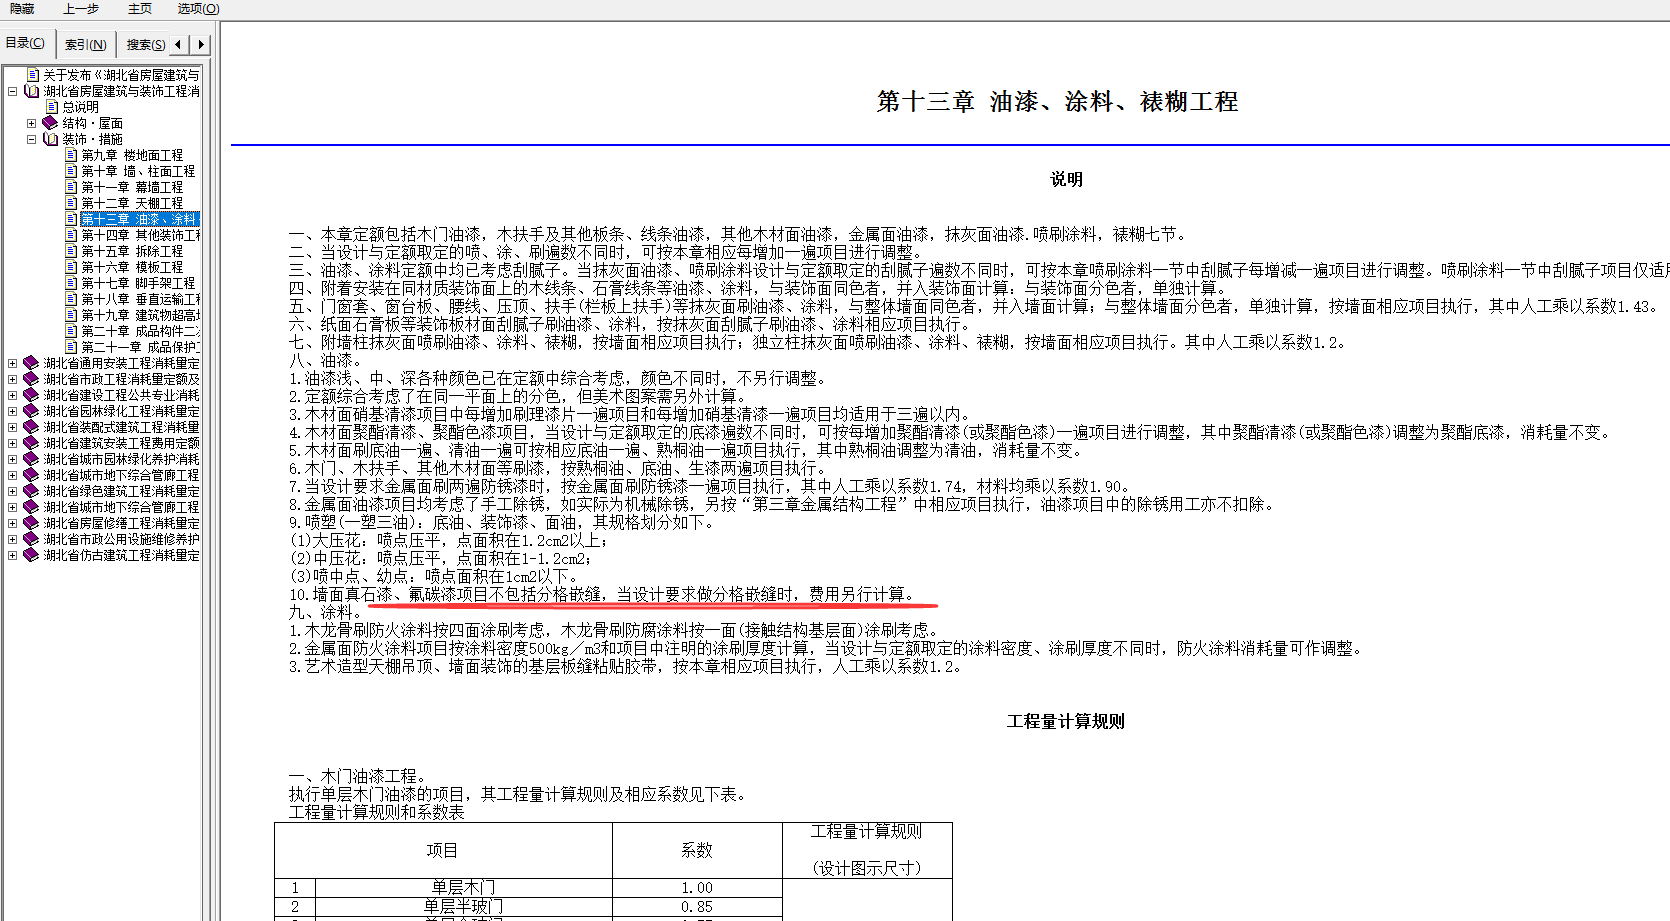The image size is (1670, 921).
Task: Open the 总说明 topic
Action: (81, 107)
